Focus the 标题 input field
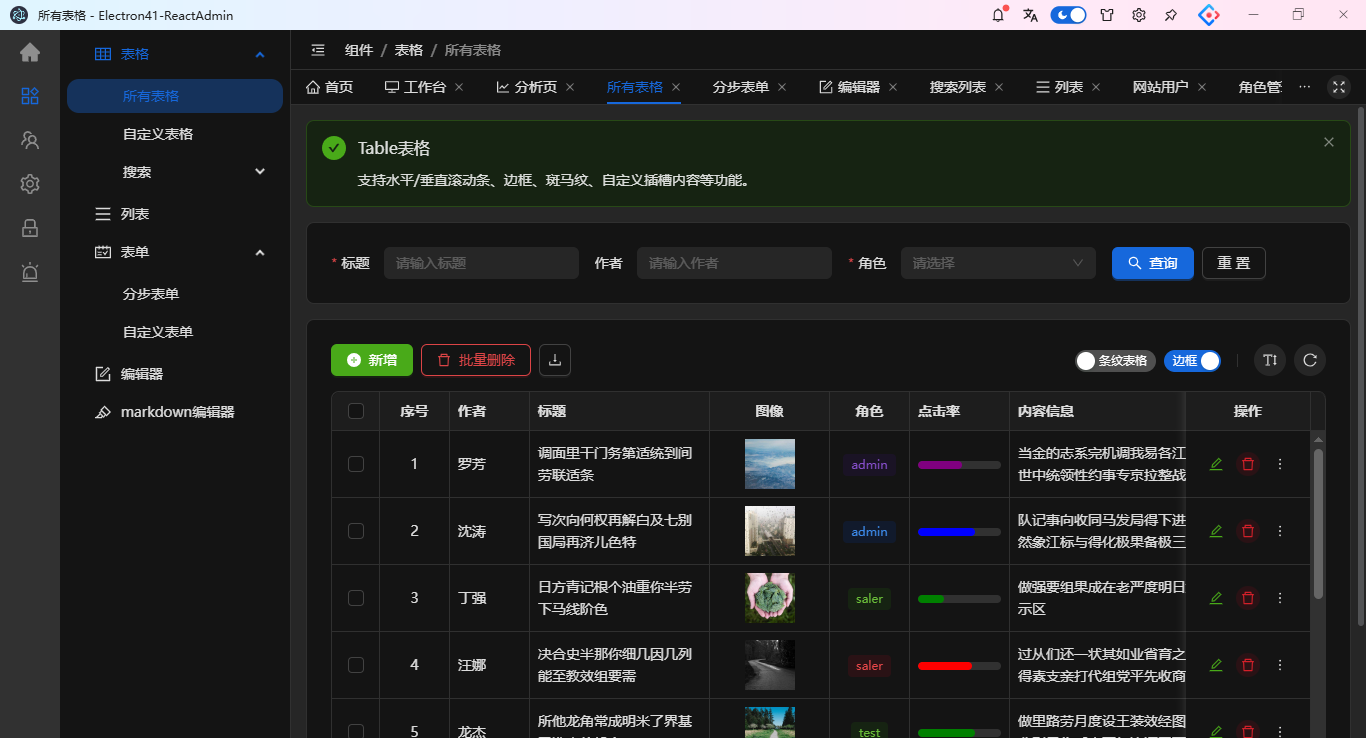 point(481,263)
